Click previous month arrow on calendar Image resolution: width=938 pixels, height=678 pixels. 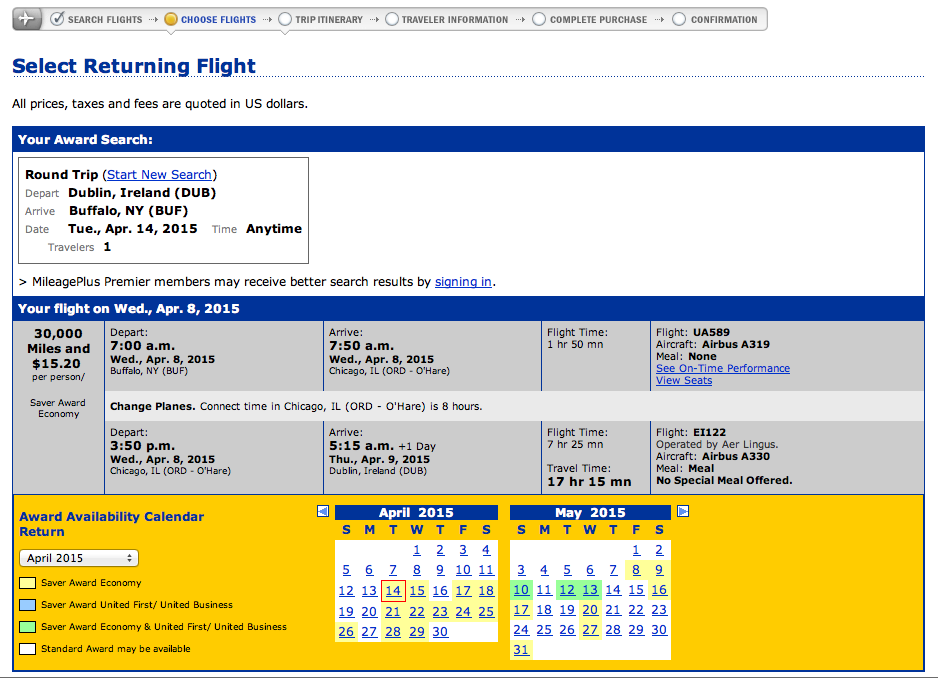pos(323,511)
